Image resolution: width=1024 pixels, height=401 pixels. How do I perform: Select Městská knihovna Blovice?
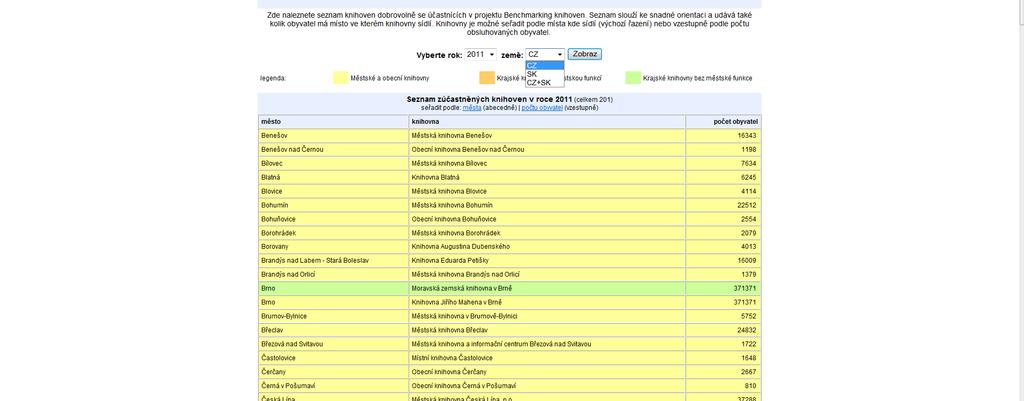[547, 191]
